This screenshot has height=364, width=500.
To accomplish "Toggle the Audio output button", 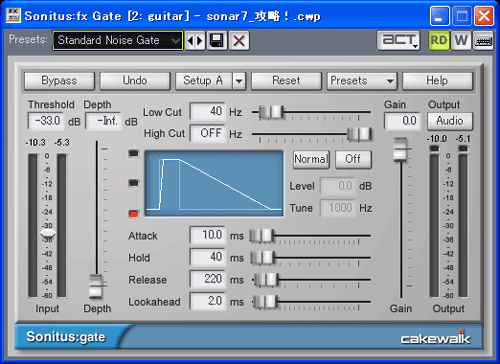I will click(450, 121).
